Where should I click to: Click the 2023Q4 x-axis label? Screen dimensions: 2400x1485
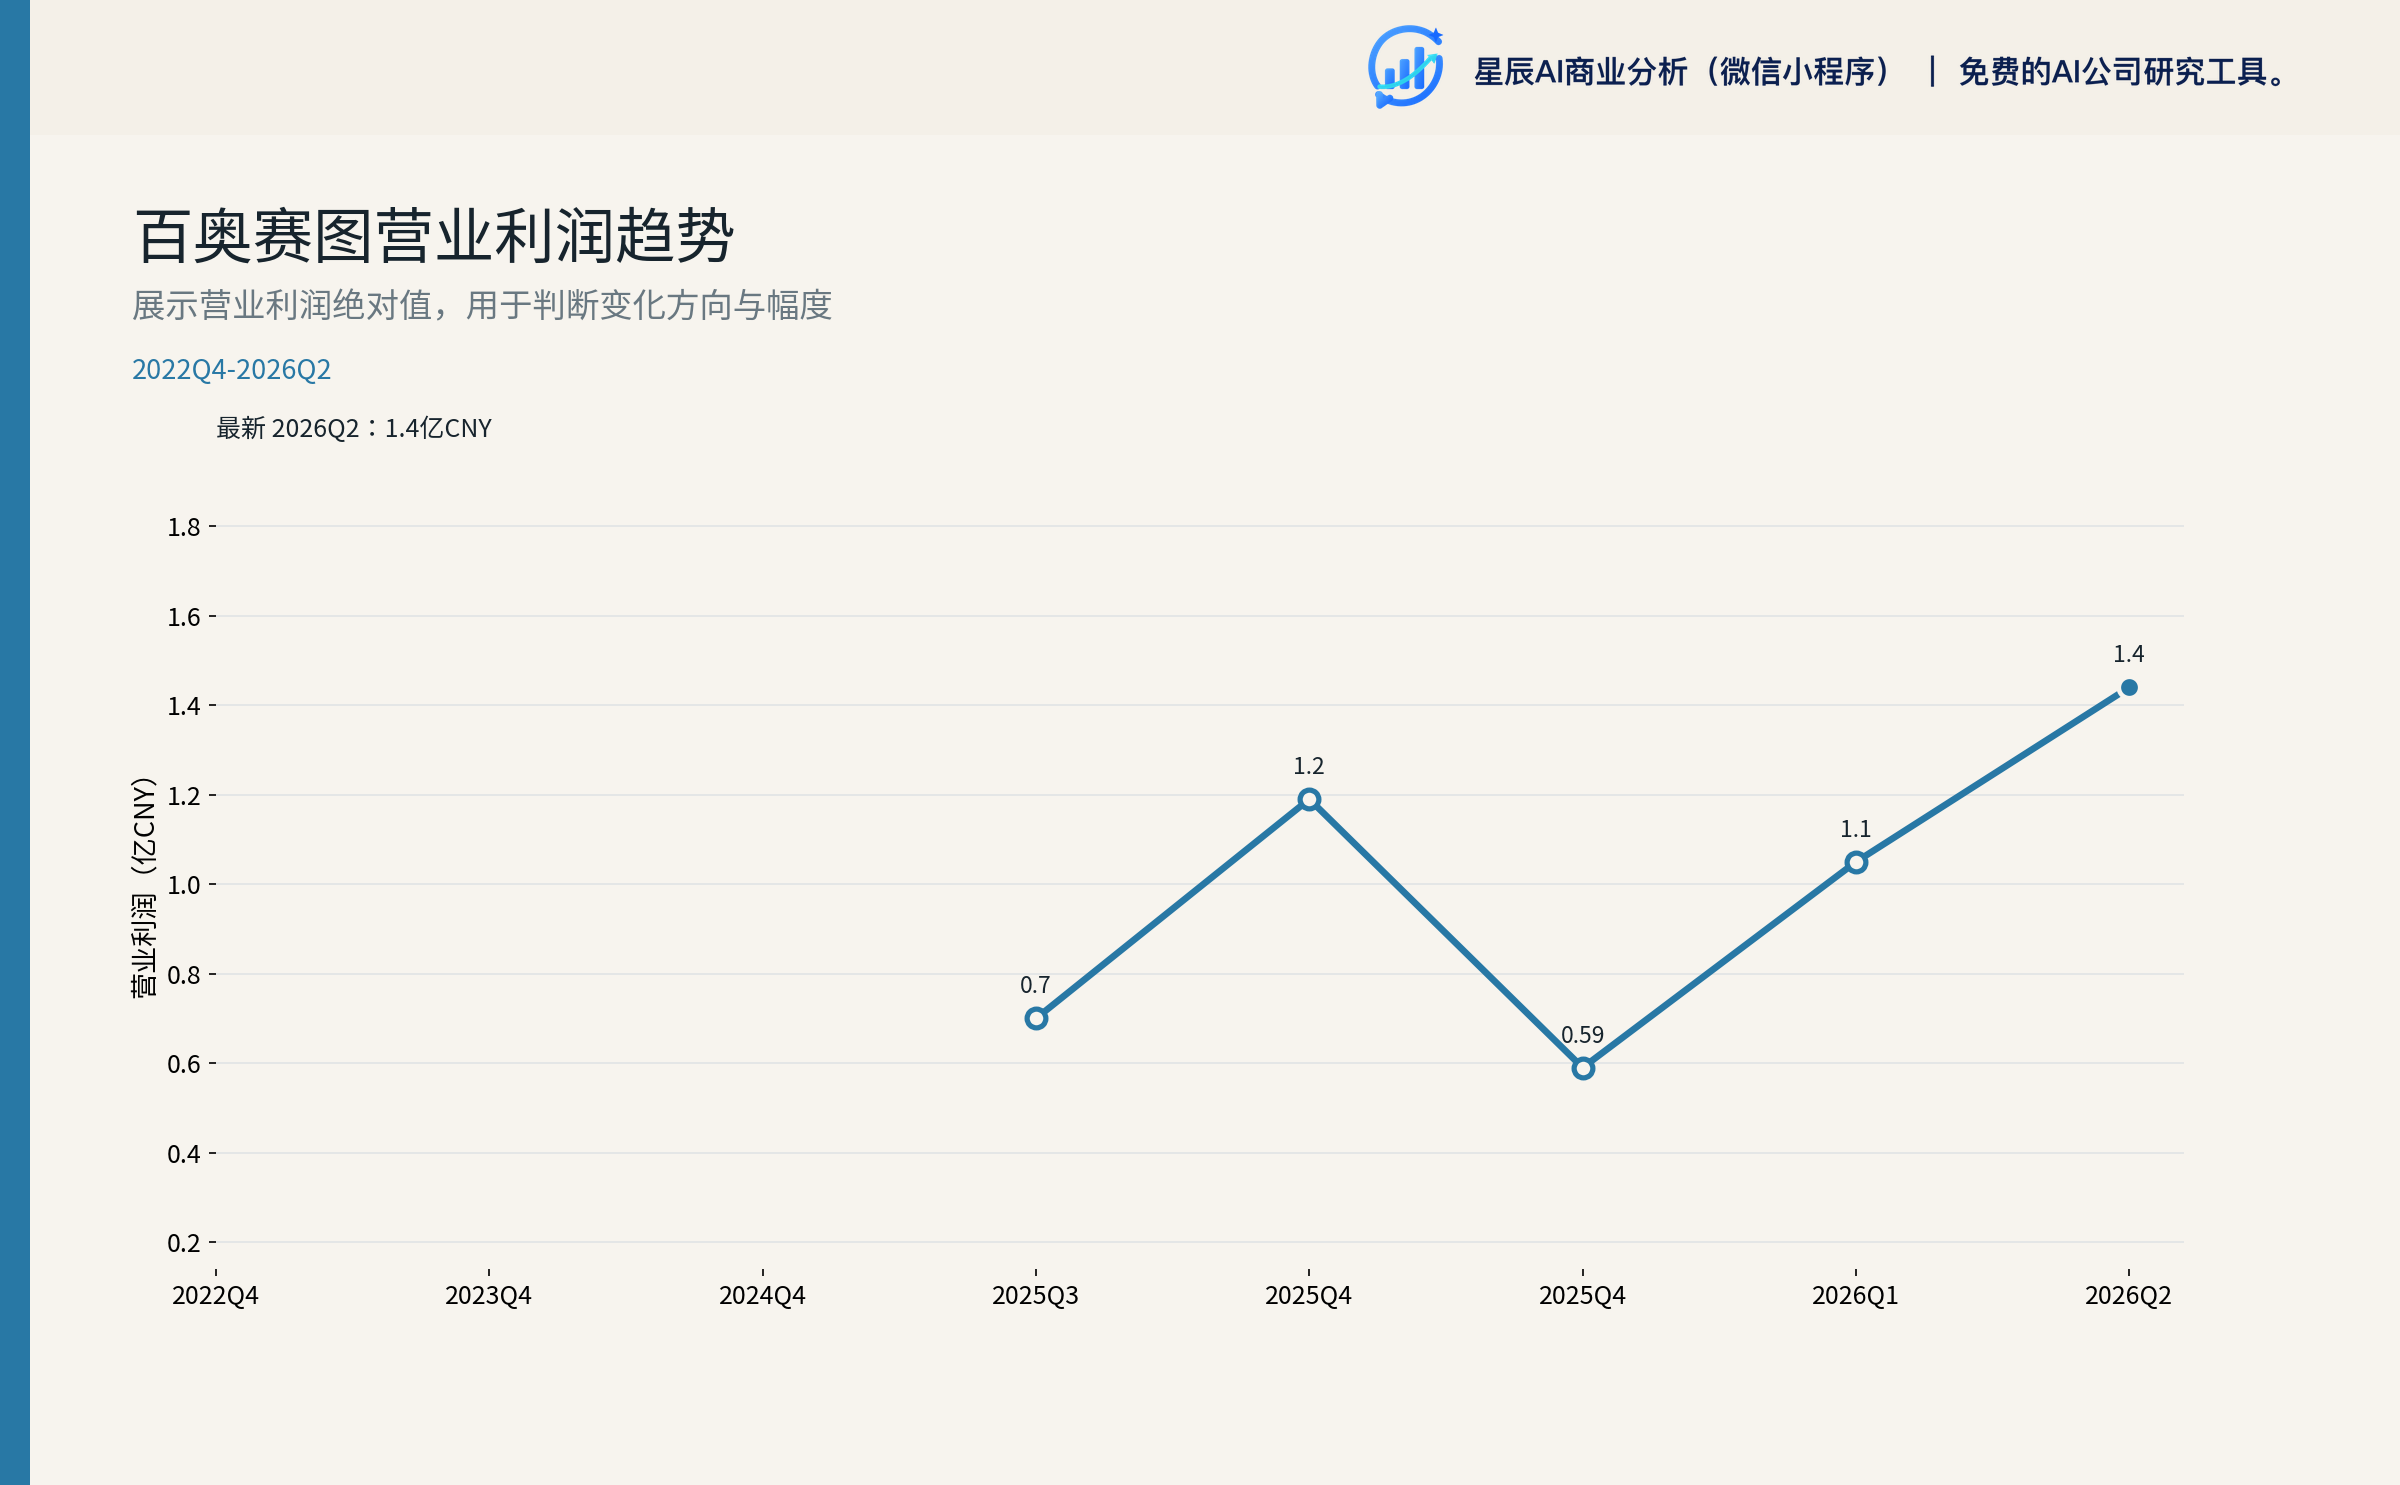tap(488, 1296)
